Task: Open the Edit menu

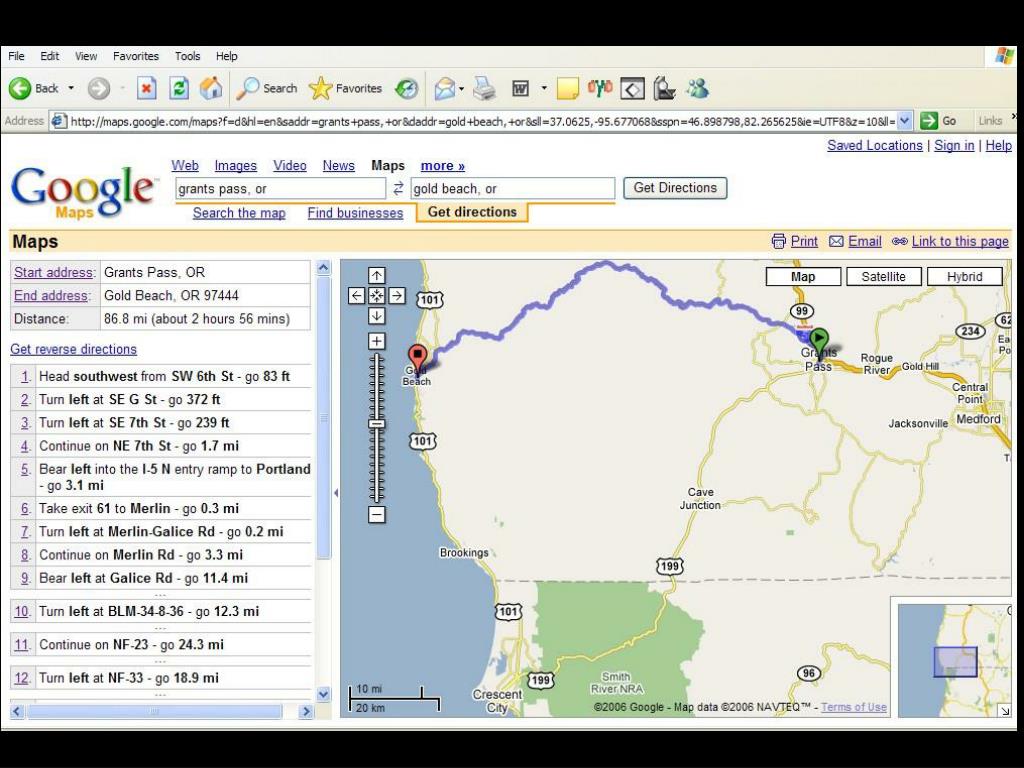Action: [x=50, y=56]
